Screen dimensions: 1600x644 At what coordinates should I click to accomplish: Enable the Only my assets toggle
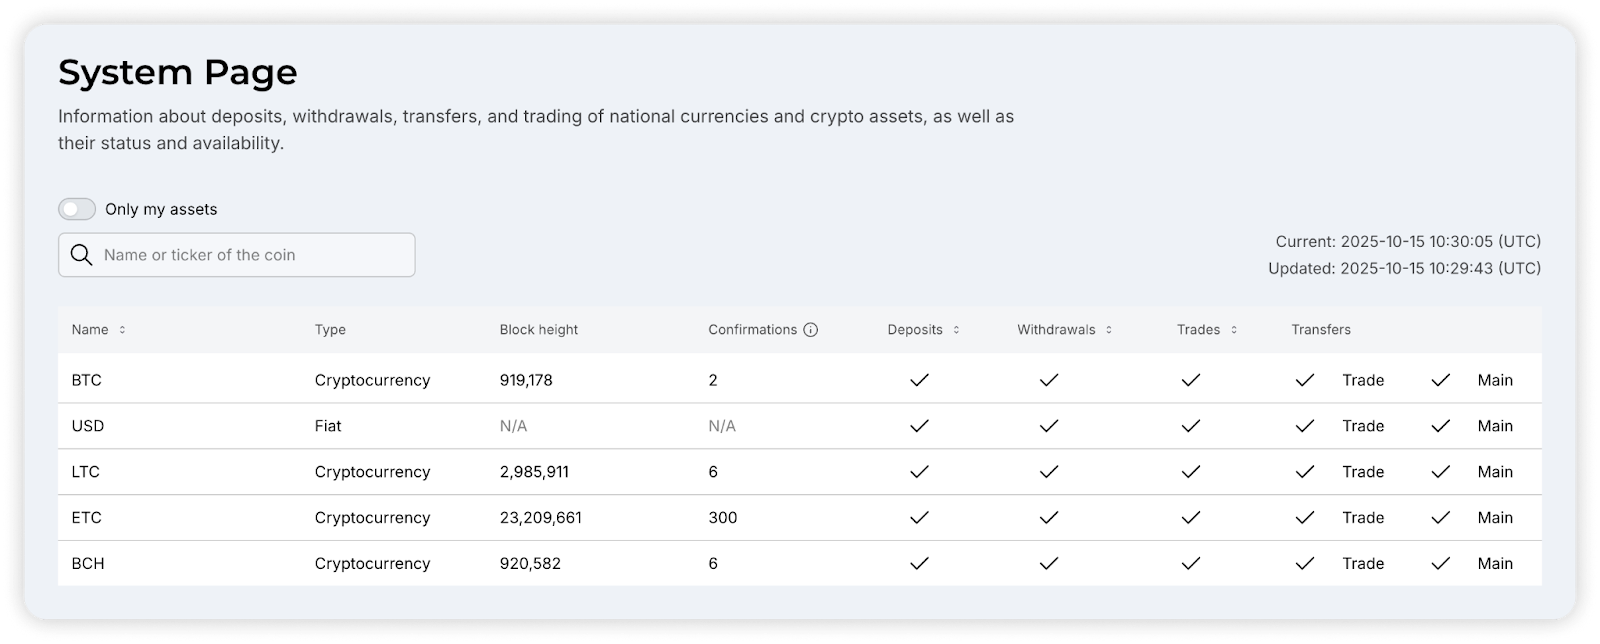[77, 209]
